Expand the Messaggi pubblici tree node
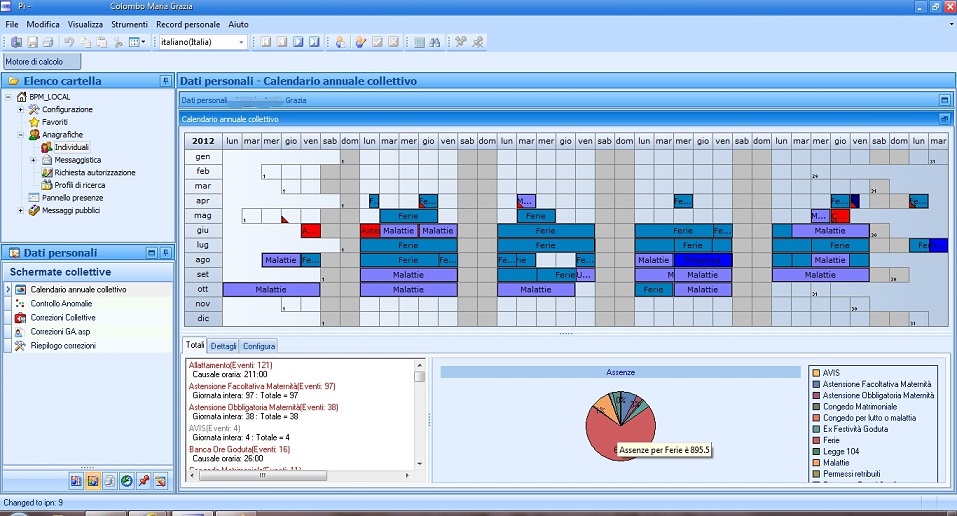 point(21,210)
